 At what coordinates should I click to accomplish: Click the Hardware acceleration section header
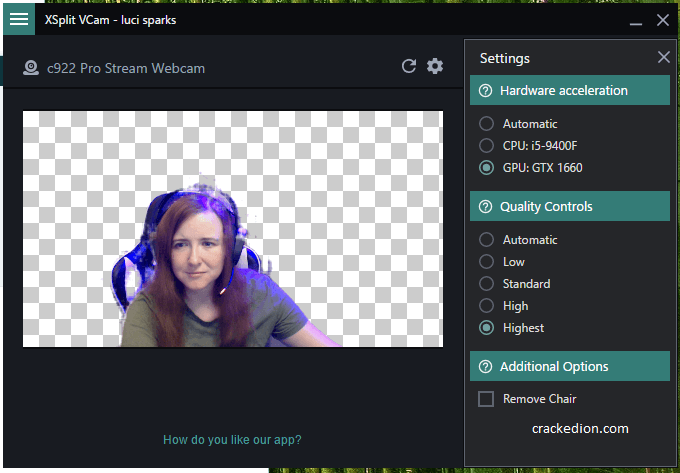570,90
